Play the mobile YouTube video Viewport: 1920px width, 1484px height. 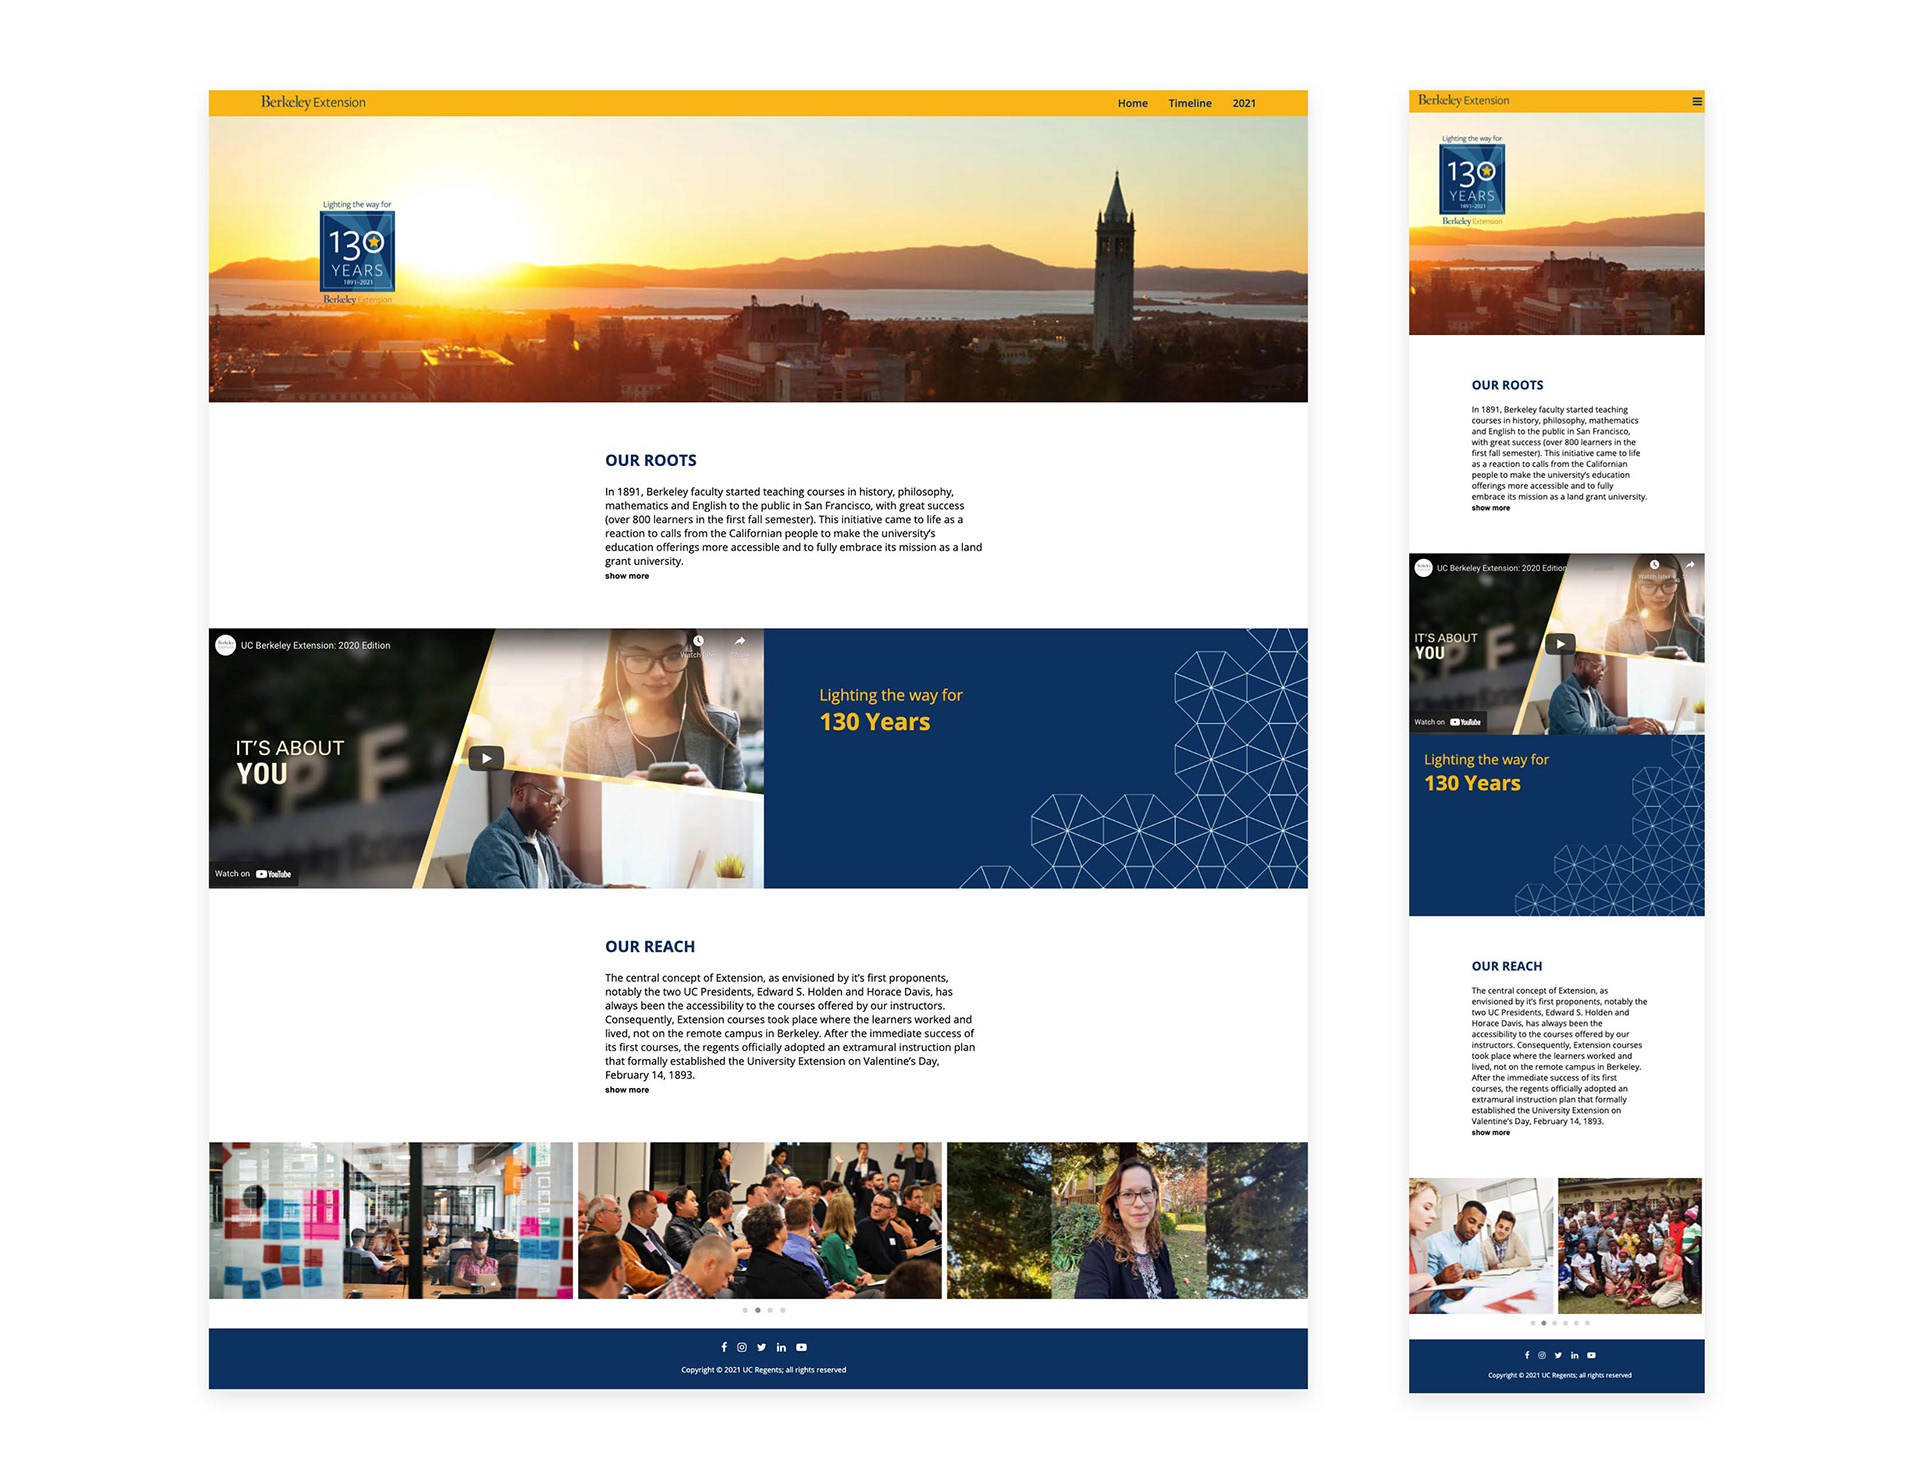[1560, 644]
